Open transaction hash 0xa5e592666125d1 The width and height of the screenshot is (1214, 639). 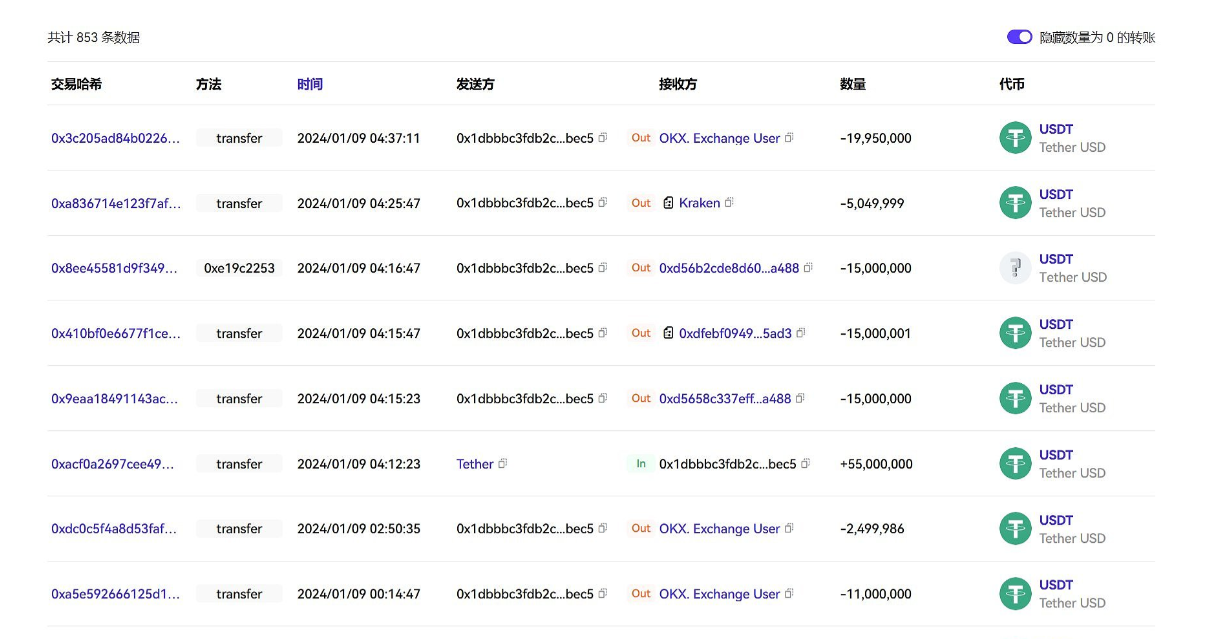[116, 594]
